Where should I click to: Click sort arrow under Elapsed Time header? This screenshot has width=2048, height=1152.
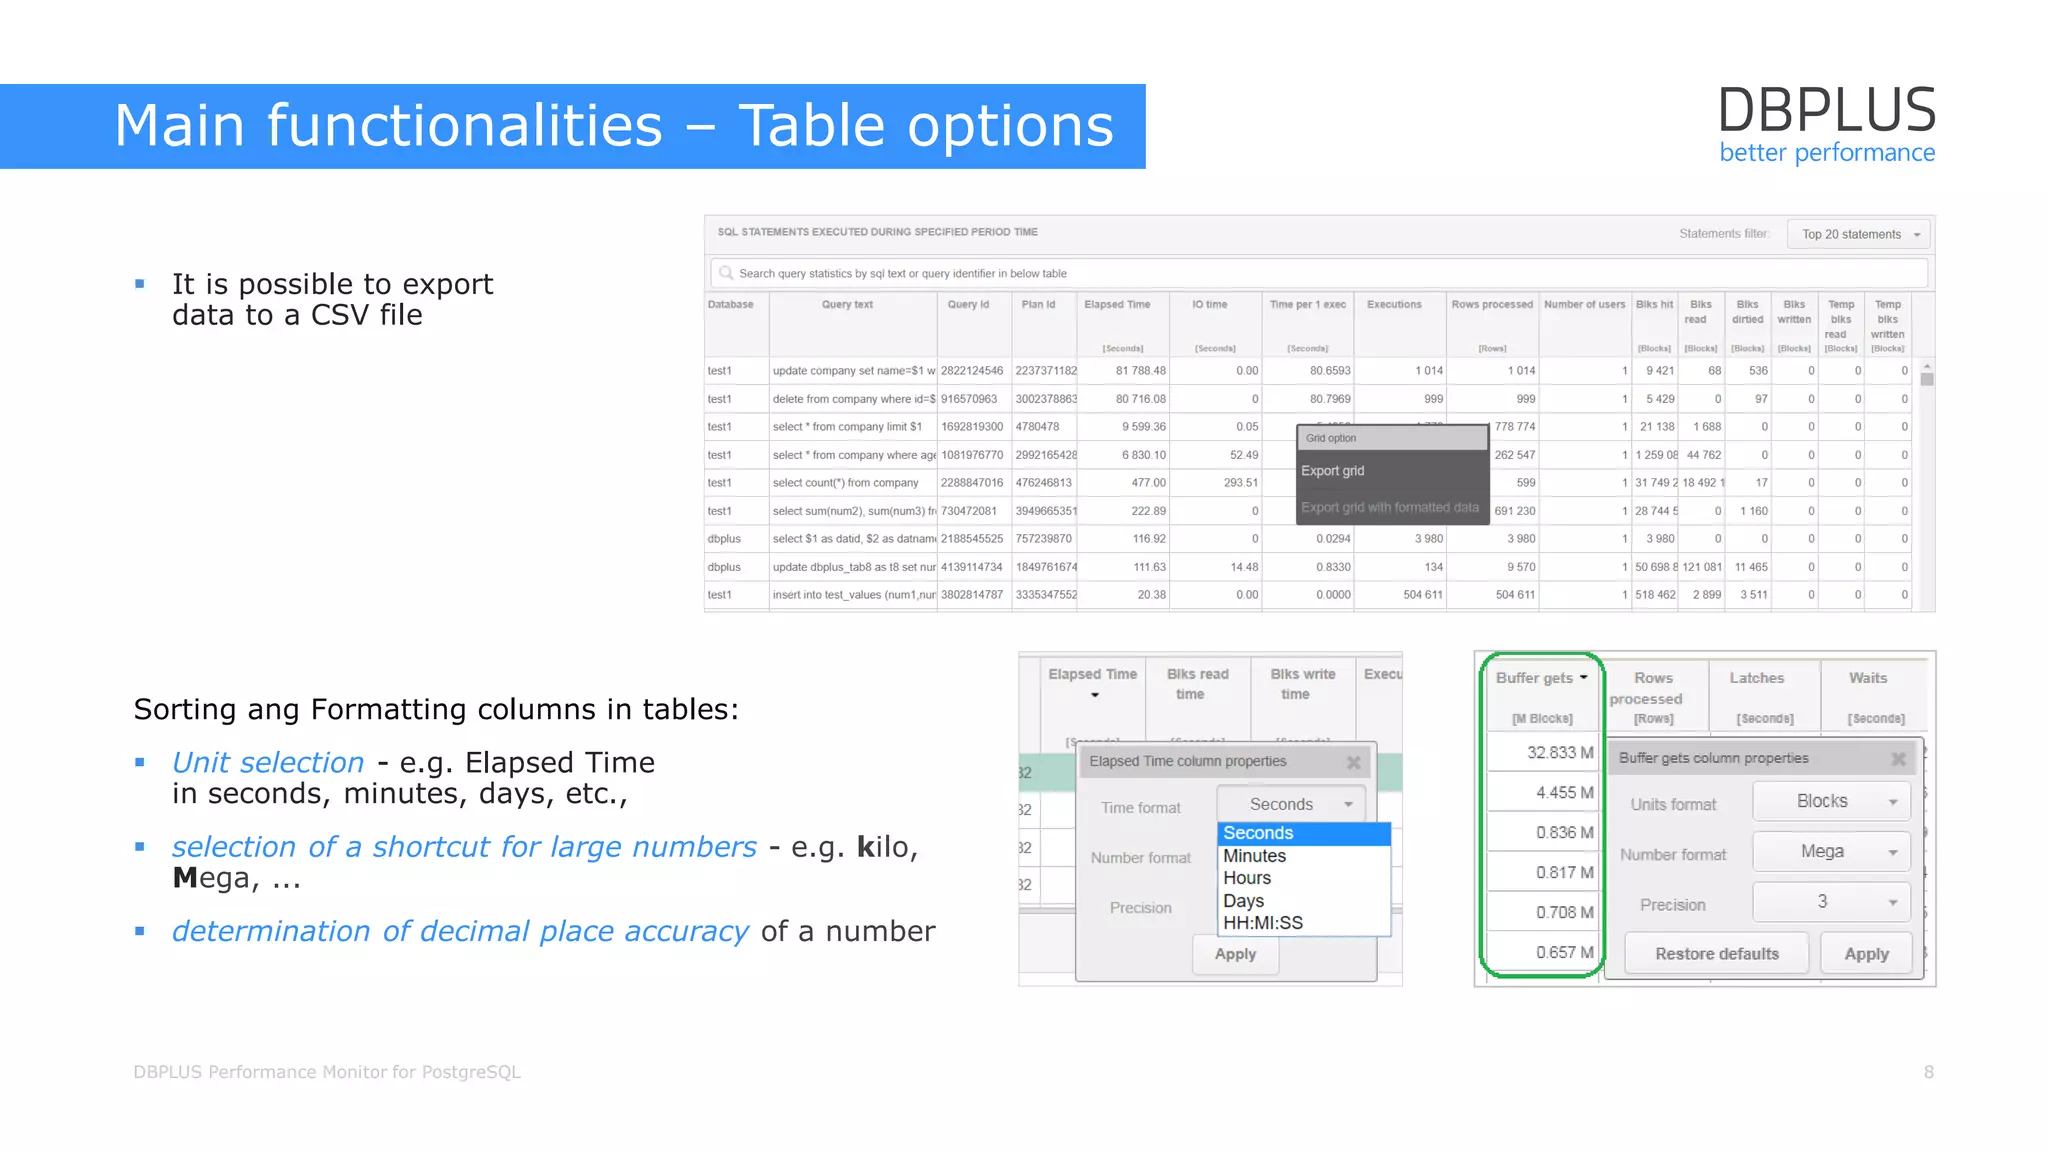(1095, 695)
